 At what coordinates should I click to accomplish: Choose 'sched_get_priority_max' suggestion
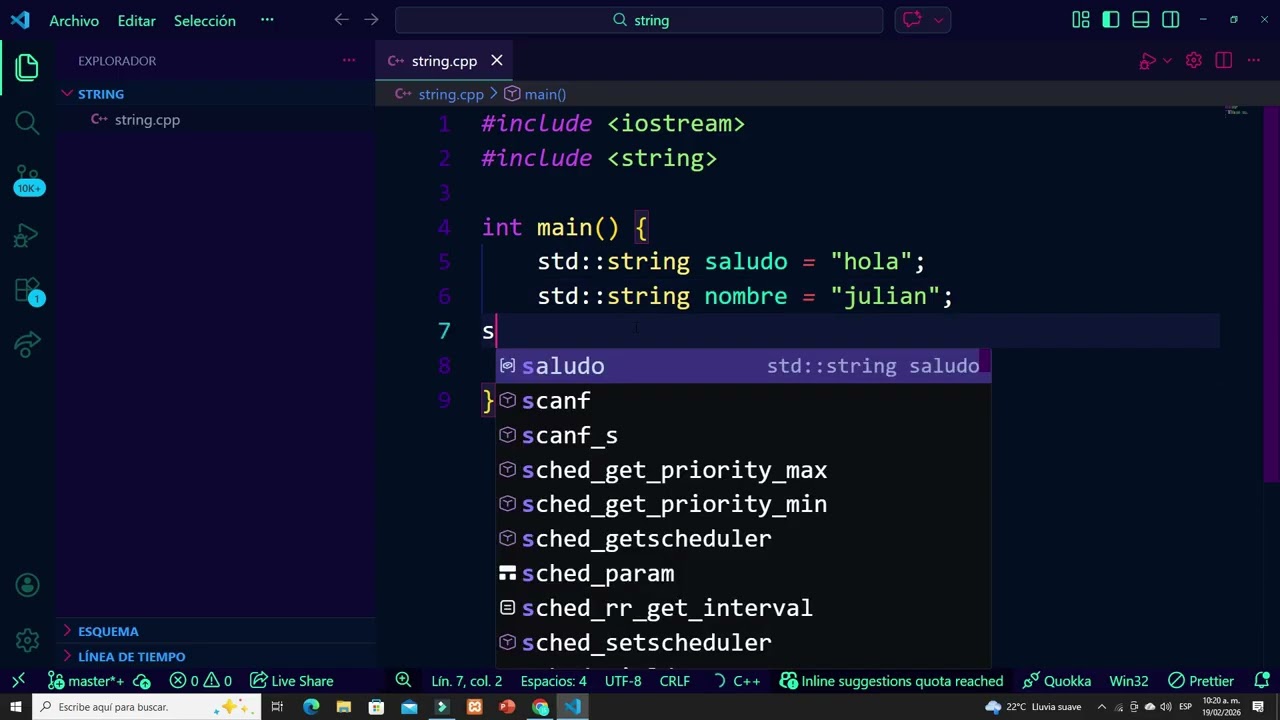pos(744,470)
